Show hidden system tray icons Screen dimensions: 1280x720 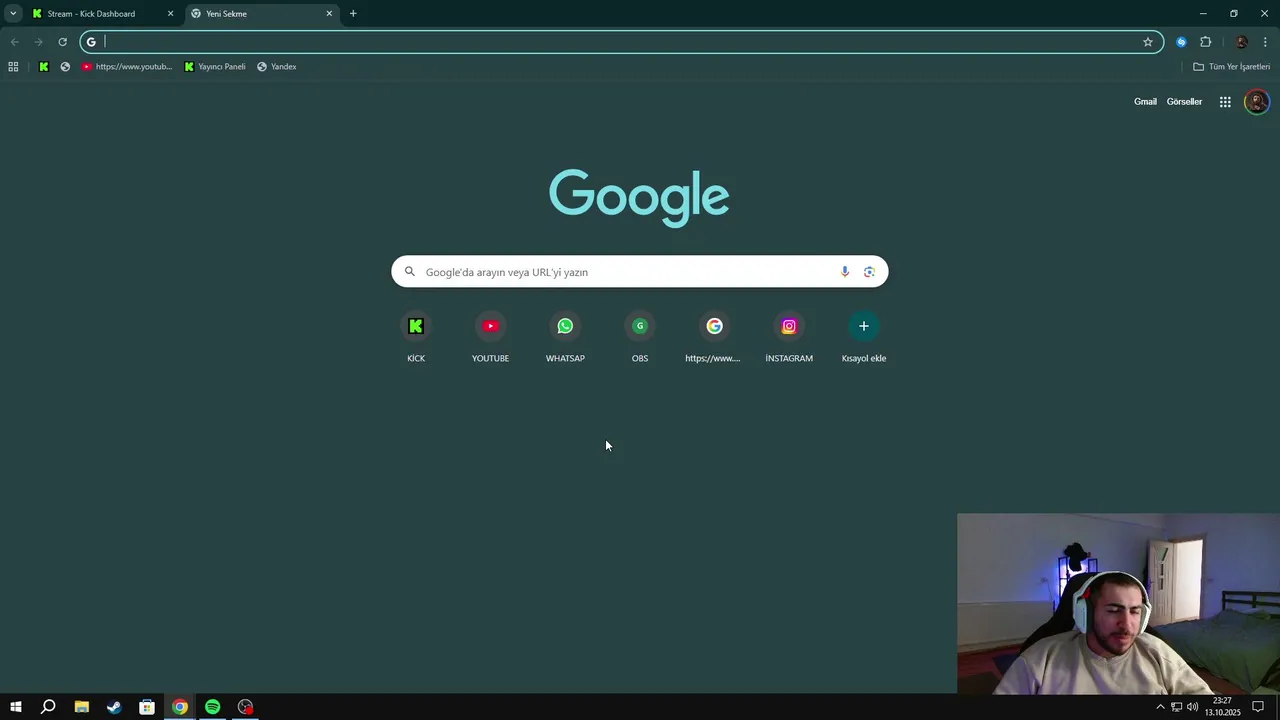pyautogui.click(x=1160, y=707)
